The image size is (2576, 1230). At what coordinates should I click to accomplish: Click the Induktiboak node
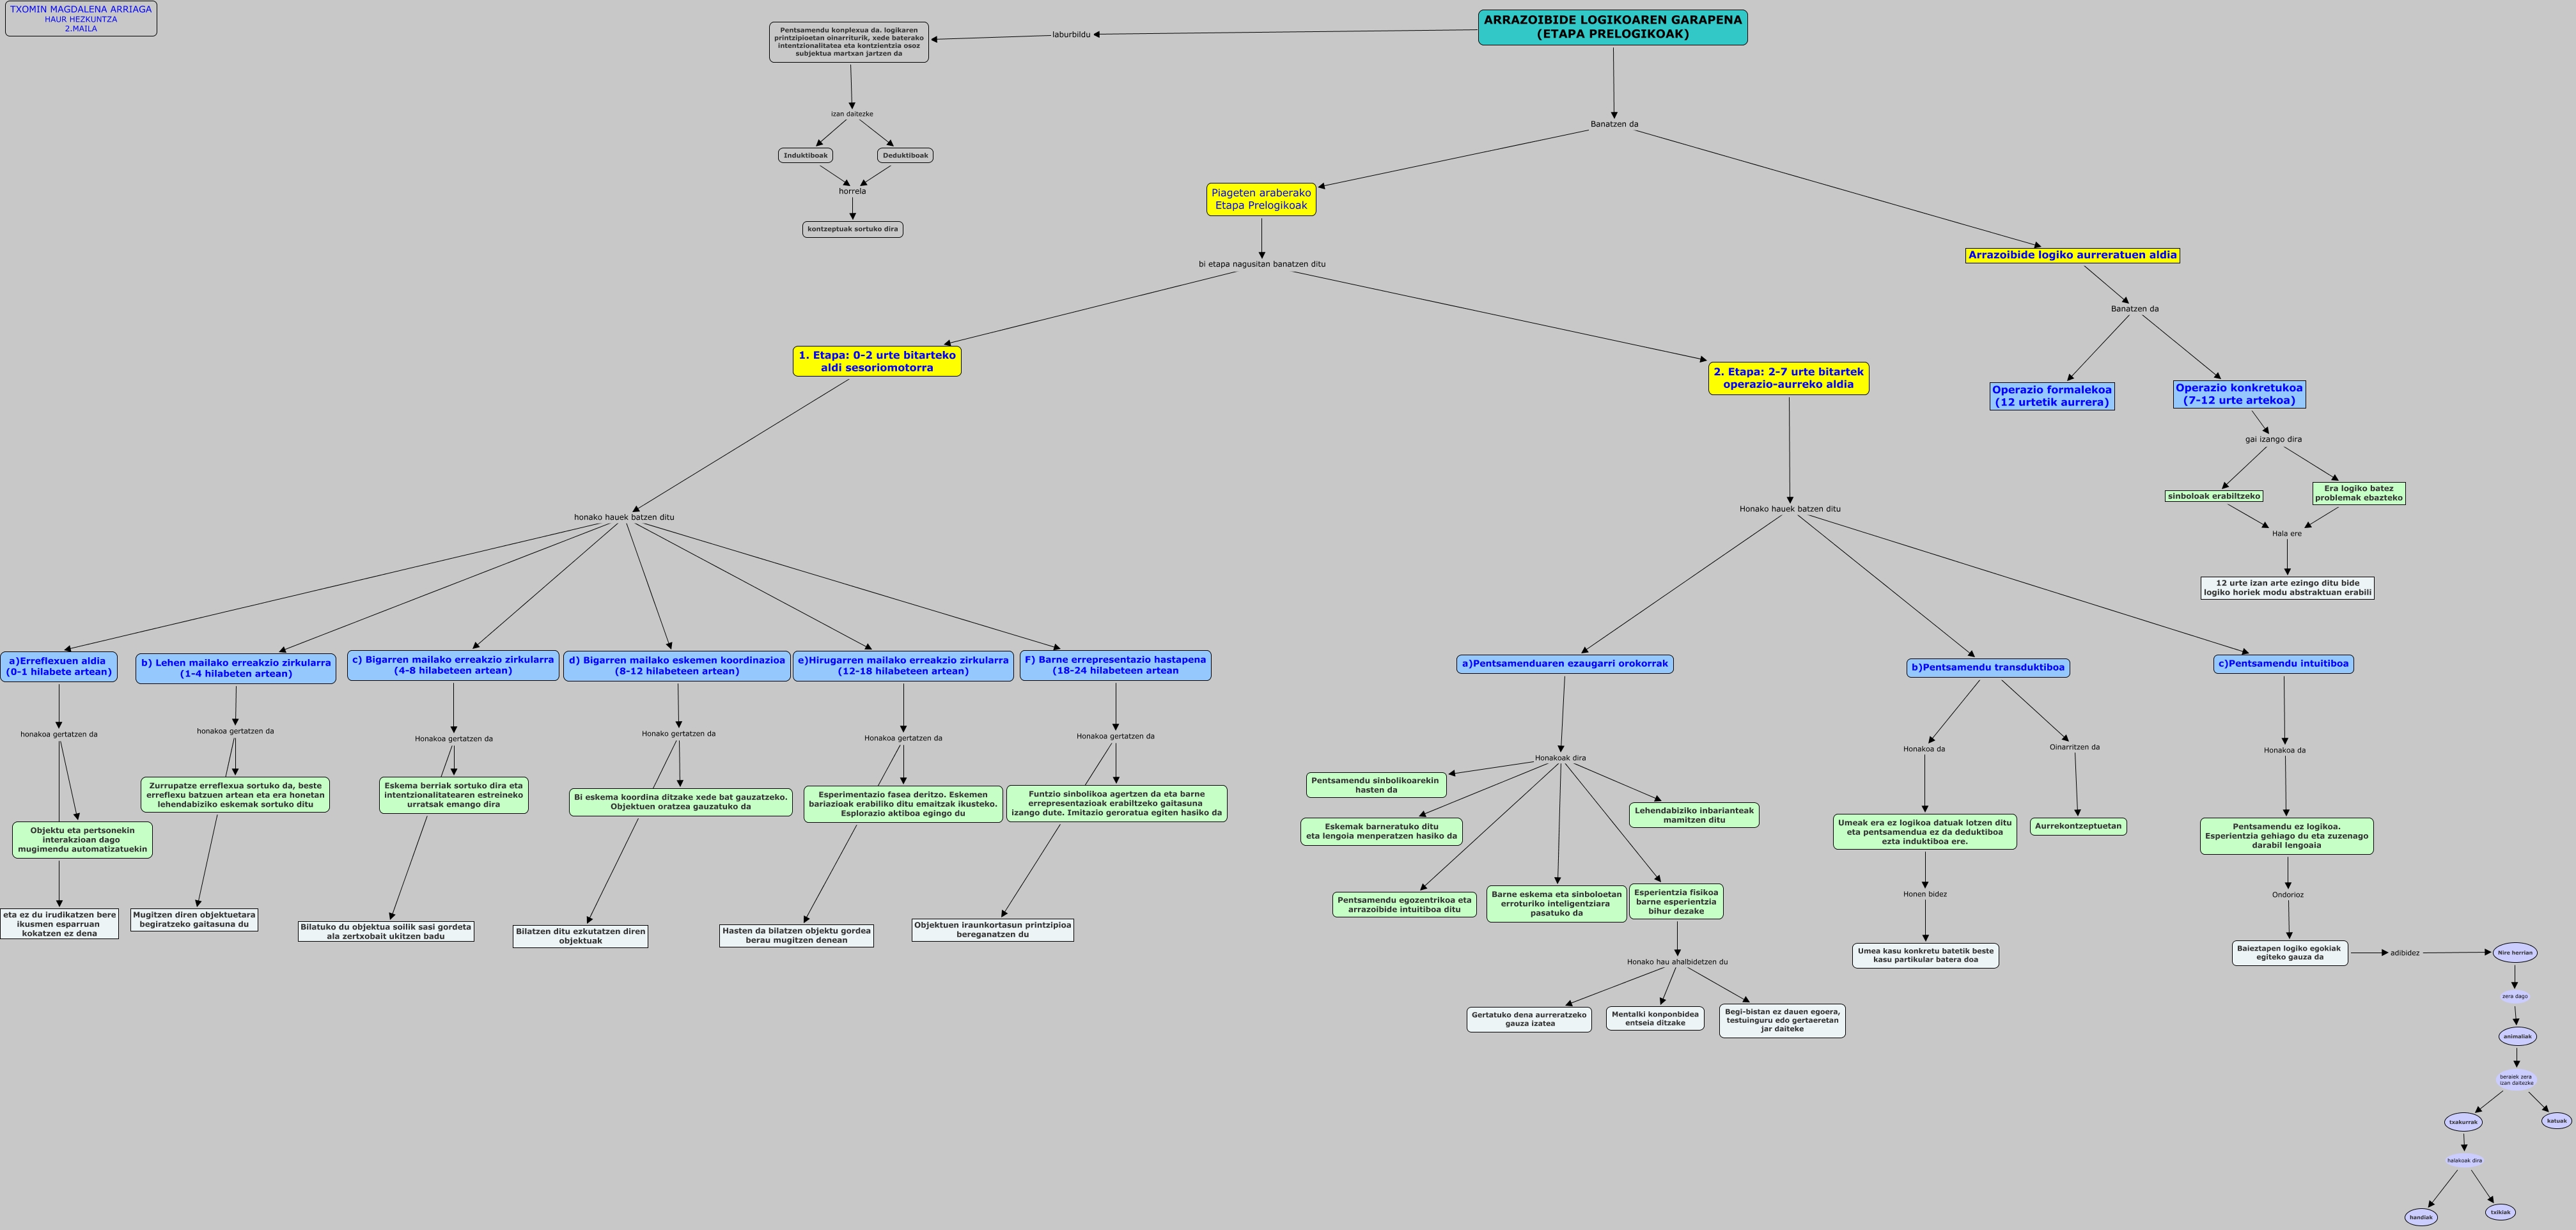point(805,155)
